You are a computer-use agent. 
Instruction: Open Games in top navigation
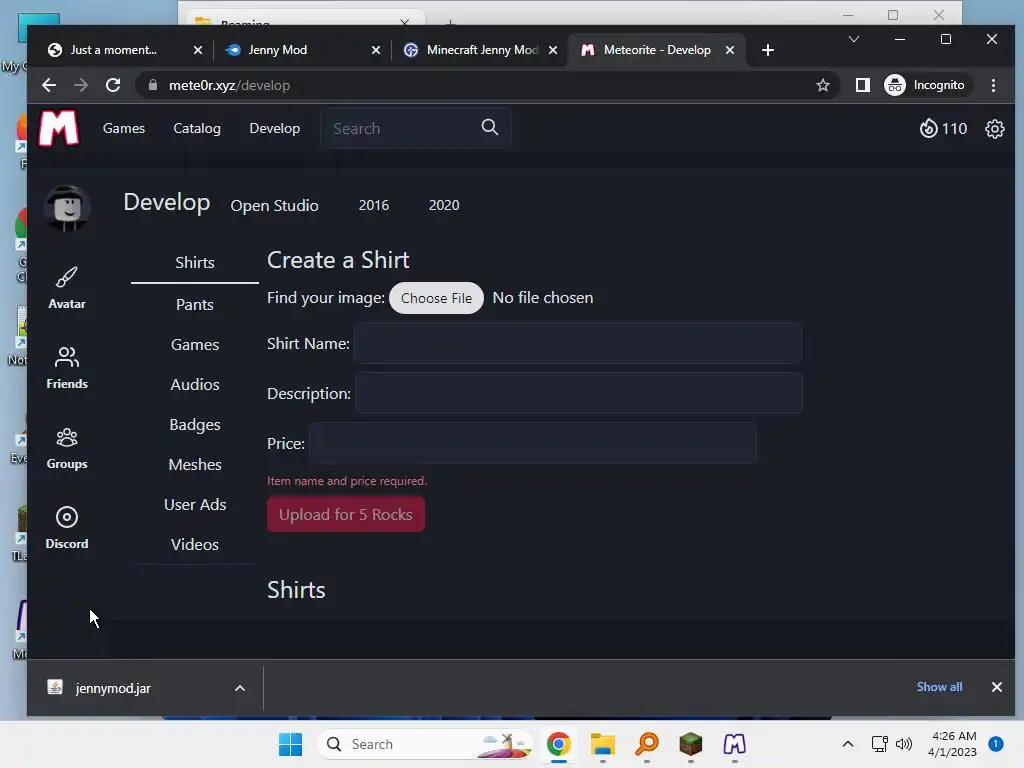[123, 128]
